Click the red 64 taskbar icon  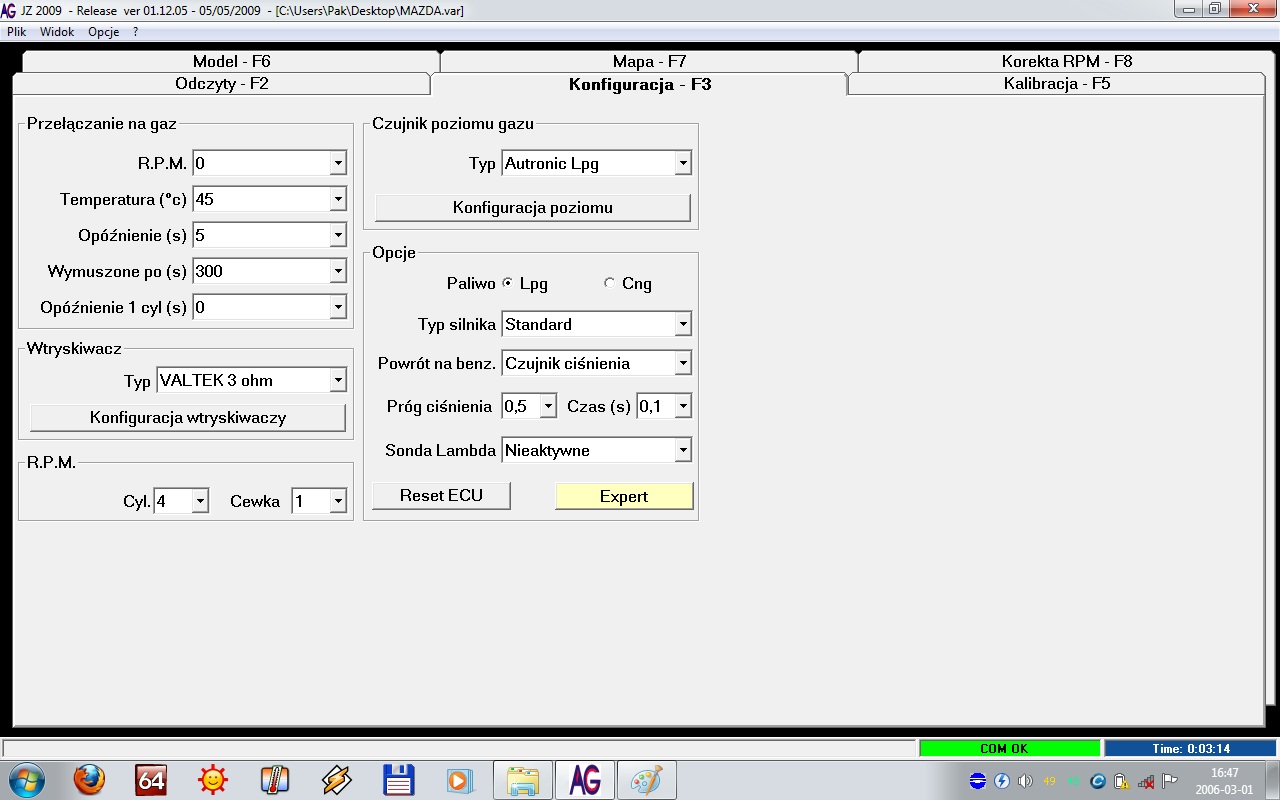tap(151, 779)
